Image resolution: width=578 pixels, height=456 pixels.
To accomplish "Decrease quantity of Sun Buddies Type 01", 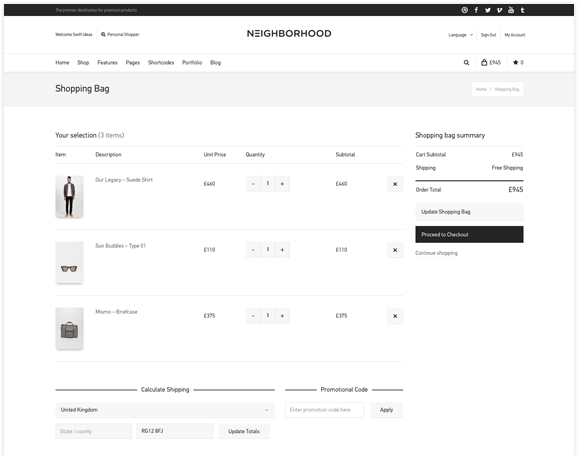I will 253,250.
